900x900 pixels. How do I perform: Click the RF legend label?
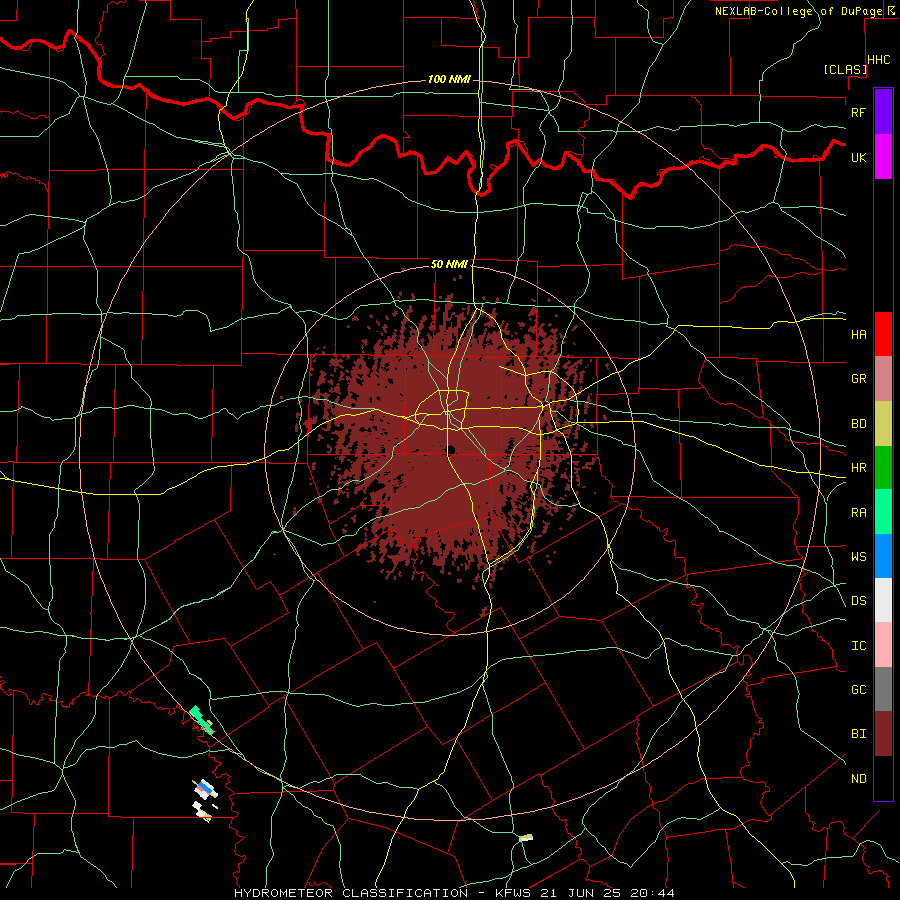[859, 112]
